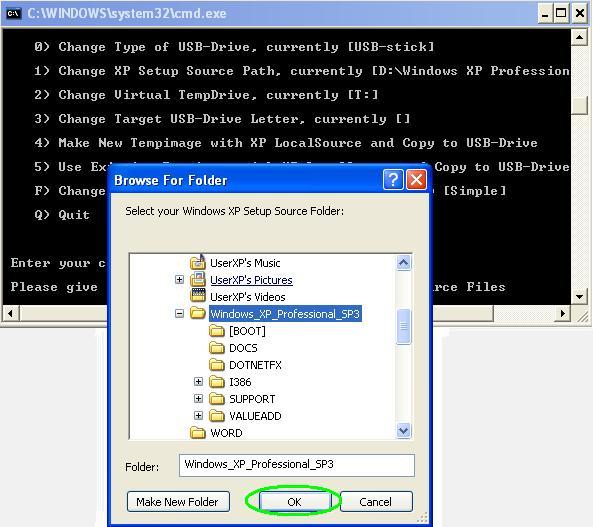Image resolution: width=593 pixels, height=527 pixels.
Task: Collapse the Windows_XP_Professional_SP3 folder node
Action: click(180, 314)
